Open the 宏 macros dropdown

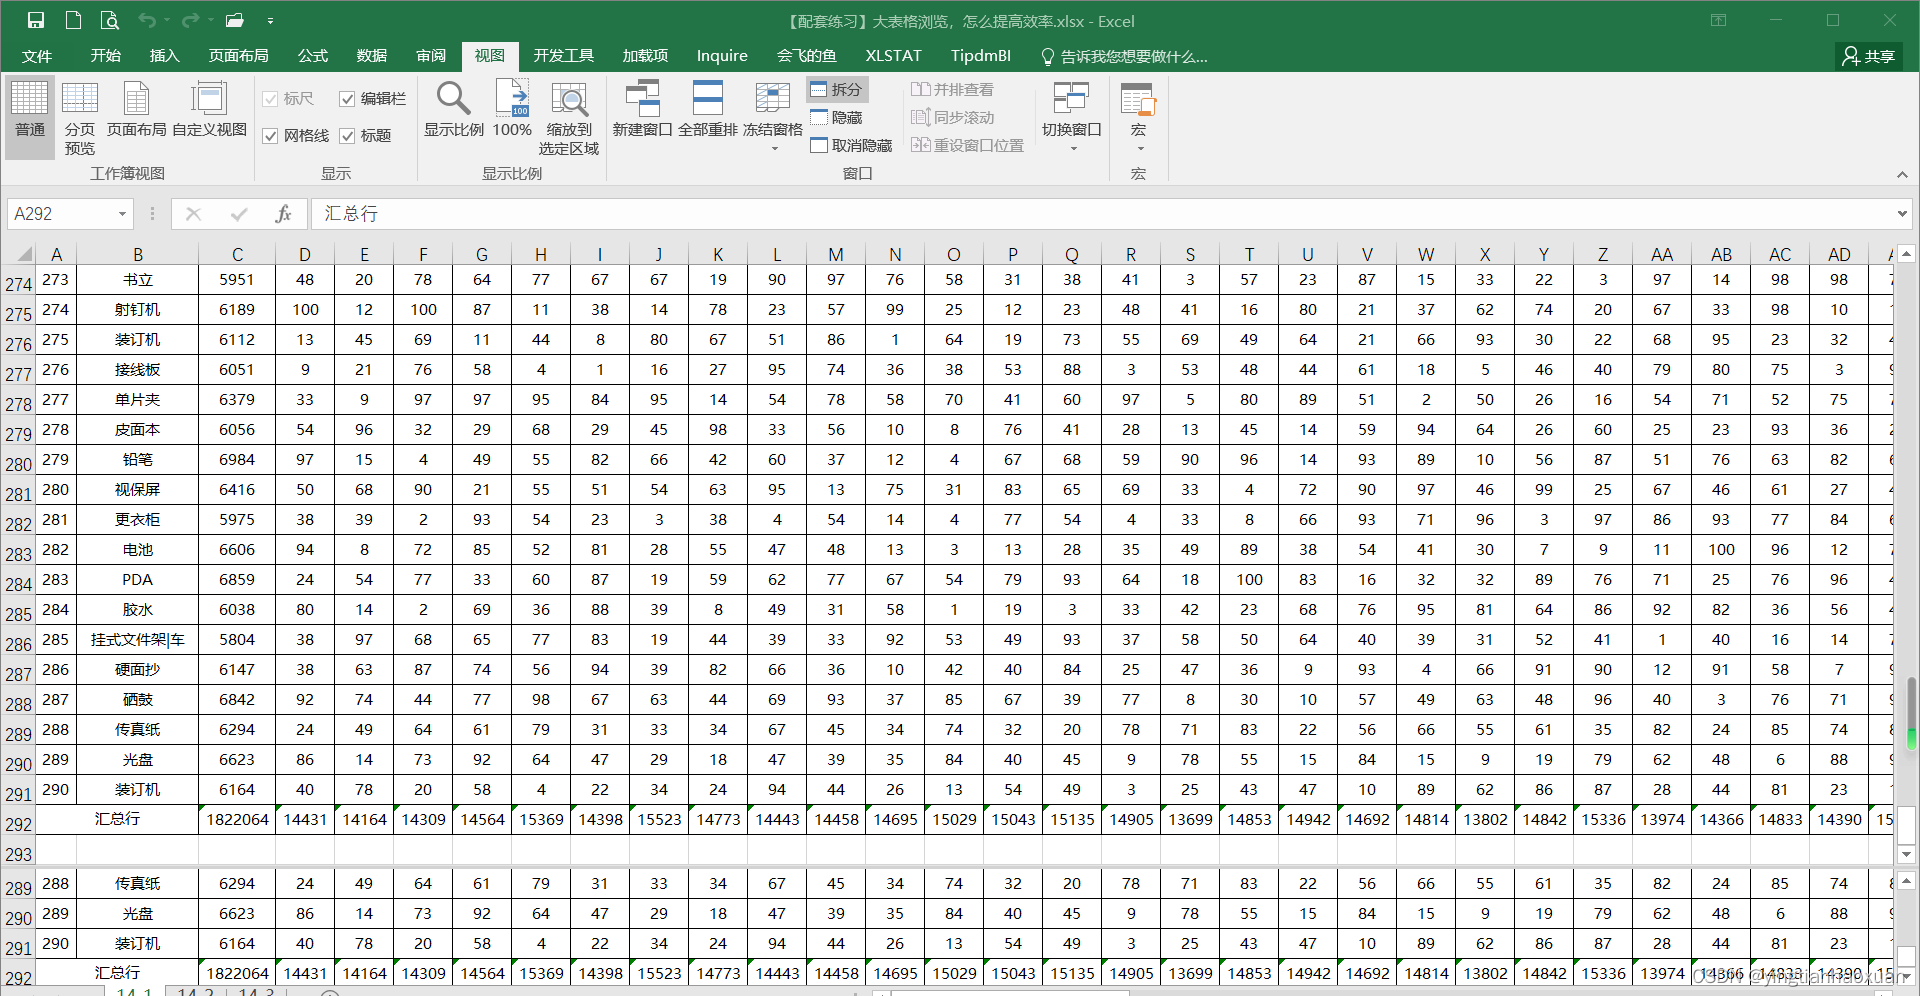point(1138,116)
